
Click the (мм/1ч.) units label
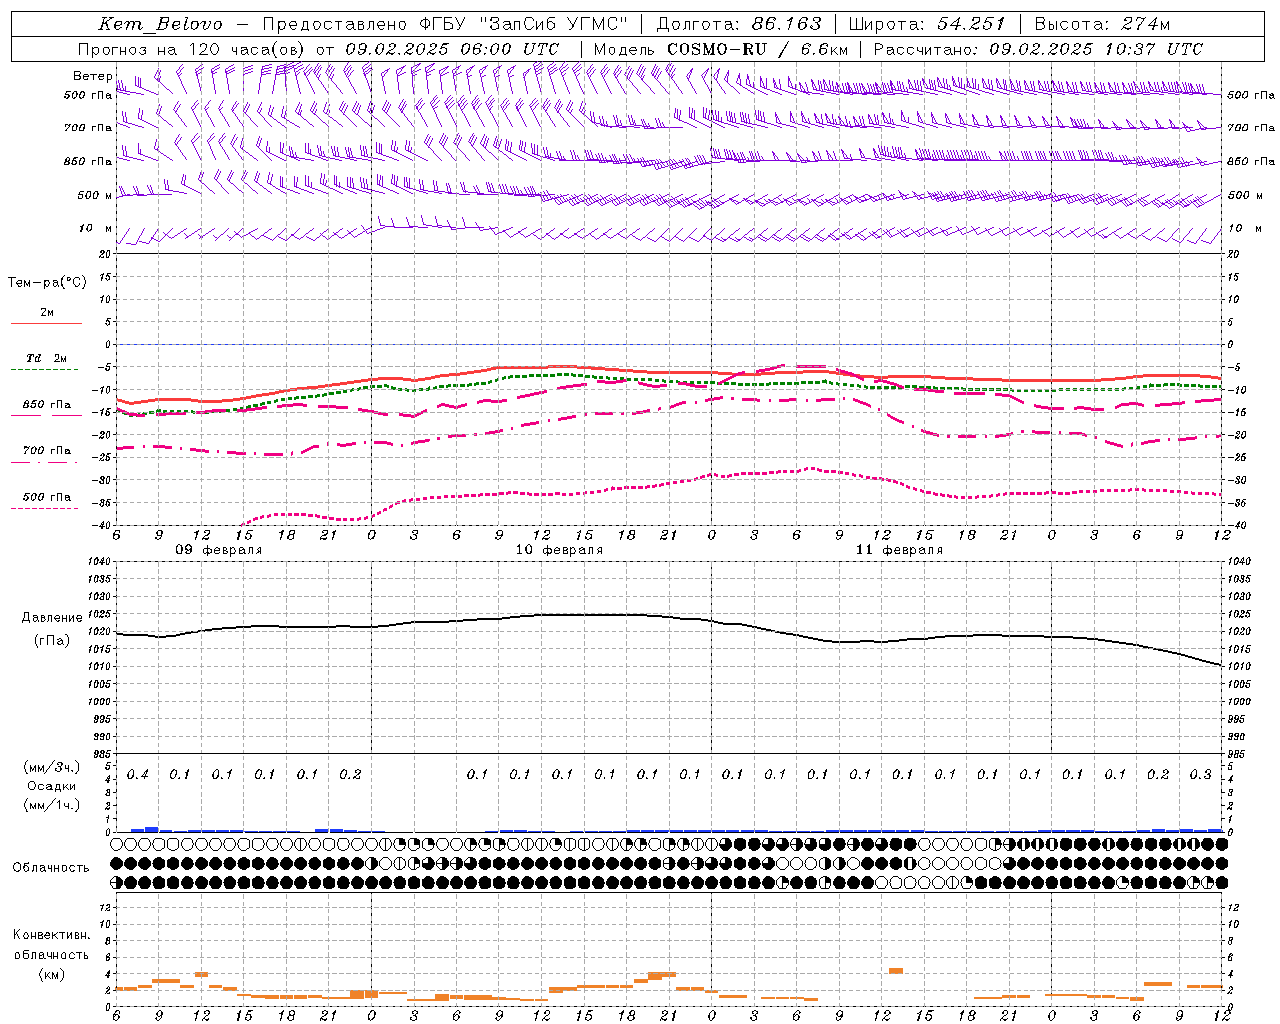click(x=51, y=805)
